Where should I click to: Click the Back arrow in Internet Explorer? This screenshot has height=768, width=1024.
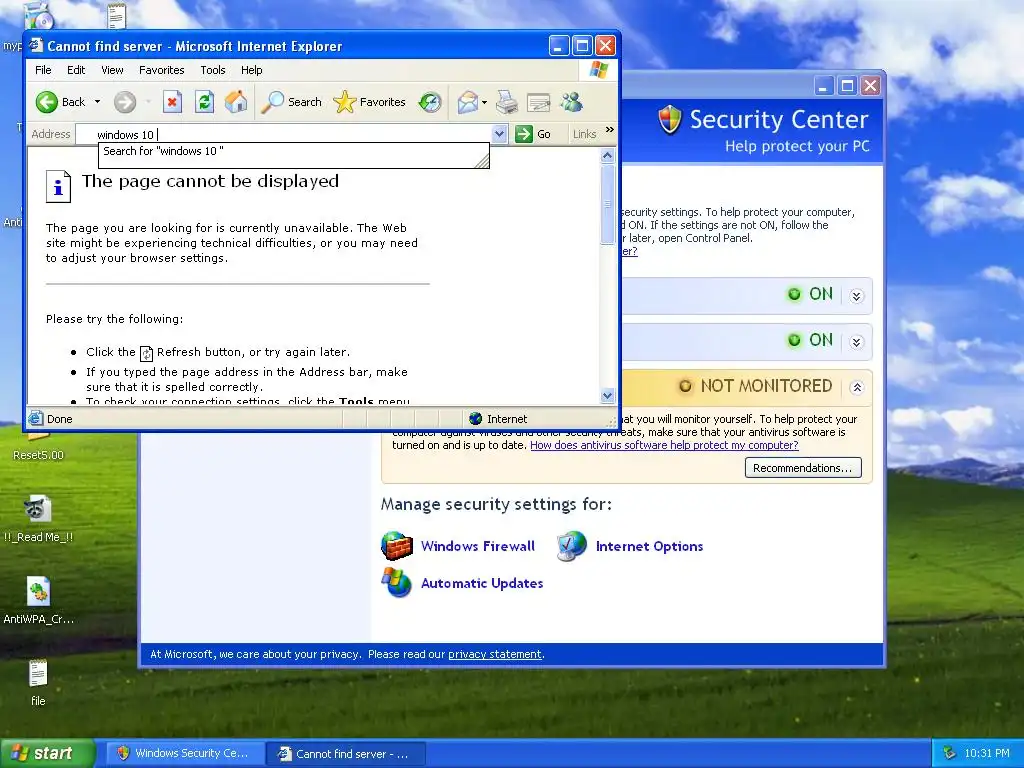[47, 102]
